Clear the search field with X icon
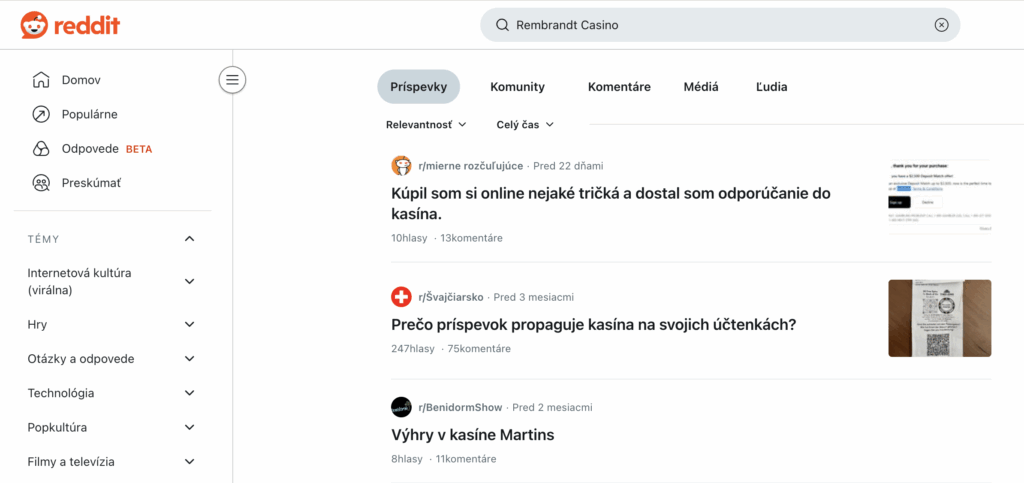The height and width of the screenshot is (483, 1024). tap(941, 25)
